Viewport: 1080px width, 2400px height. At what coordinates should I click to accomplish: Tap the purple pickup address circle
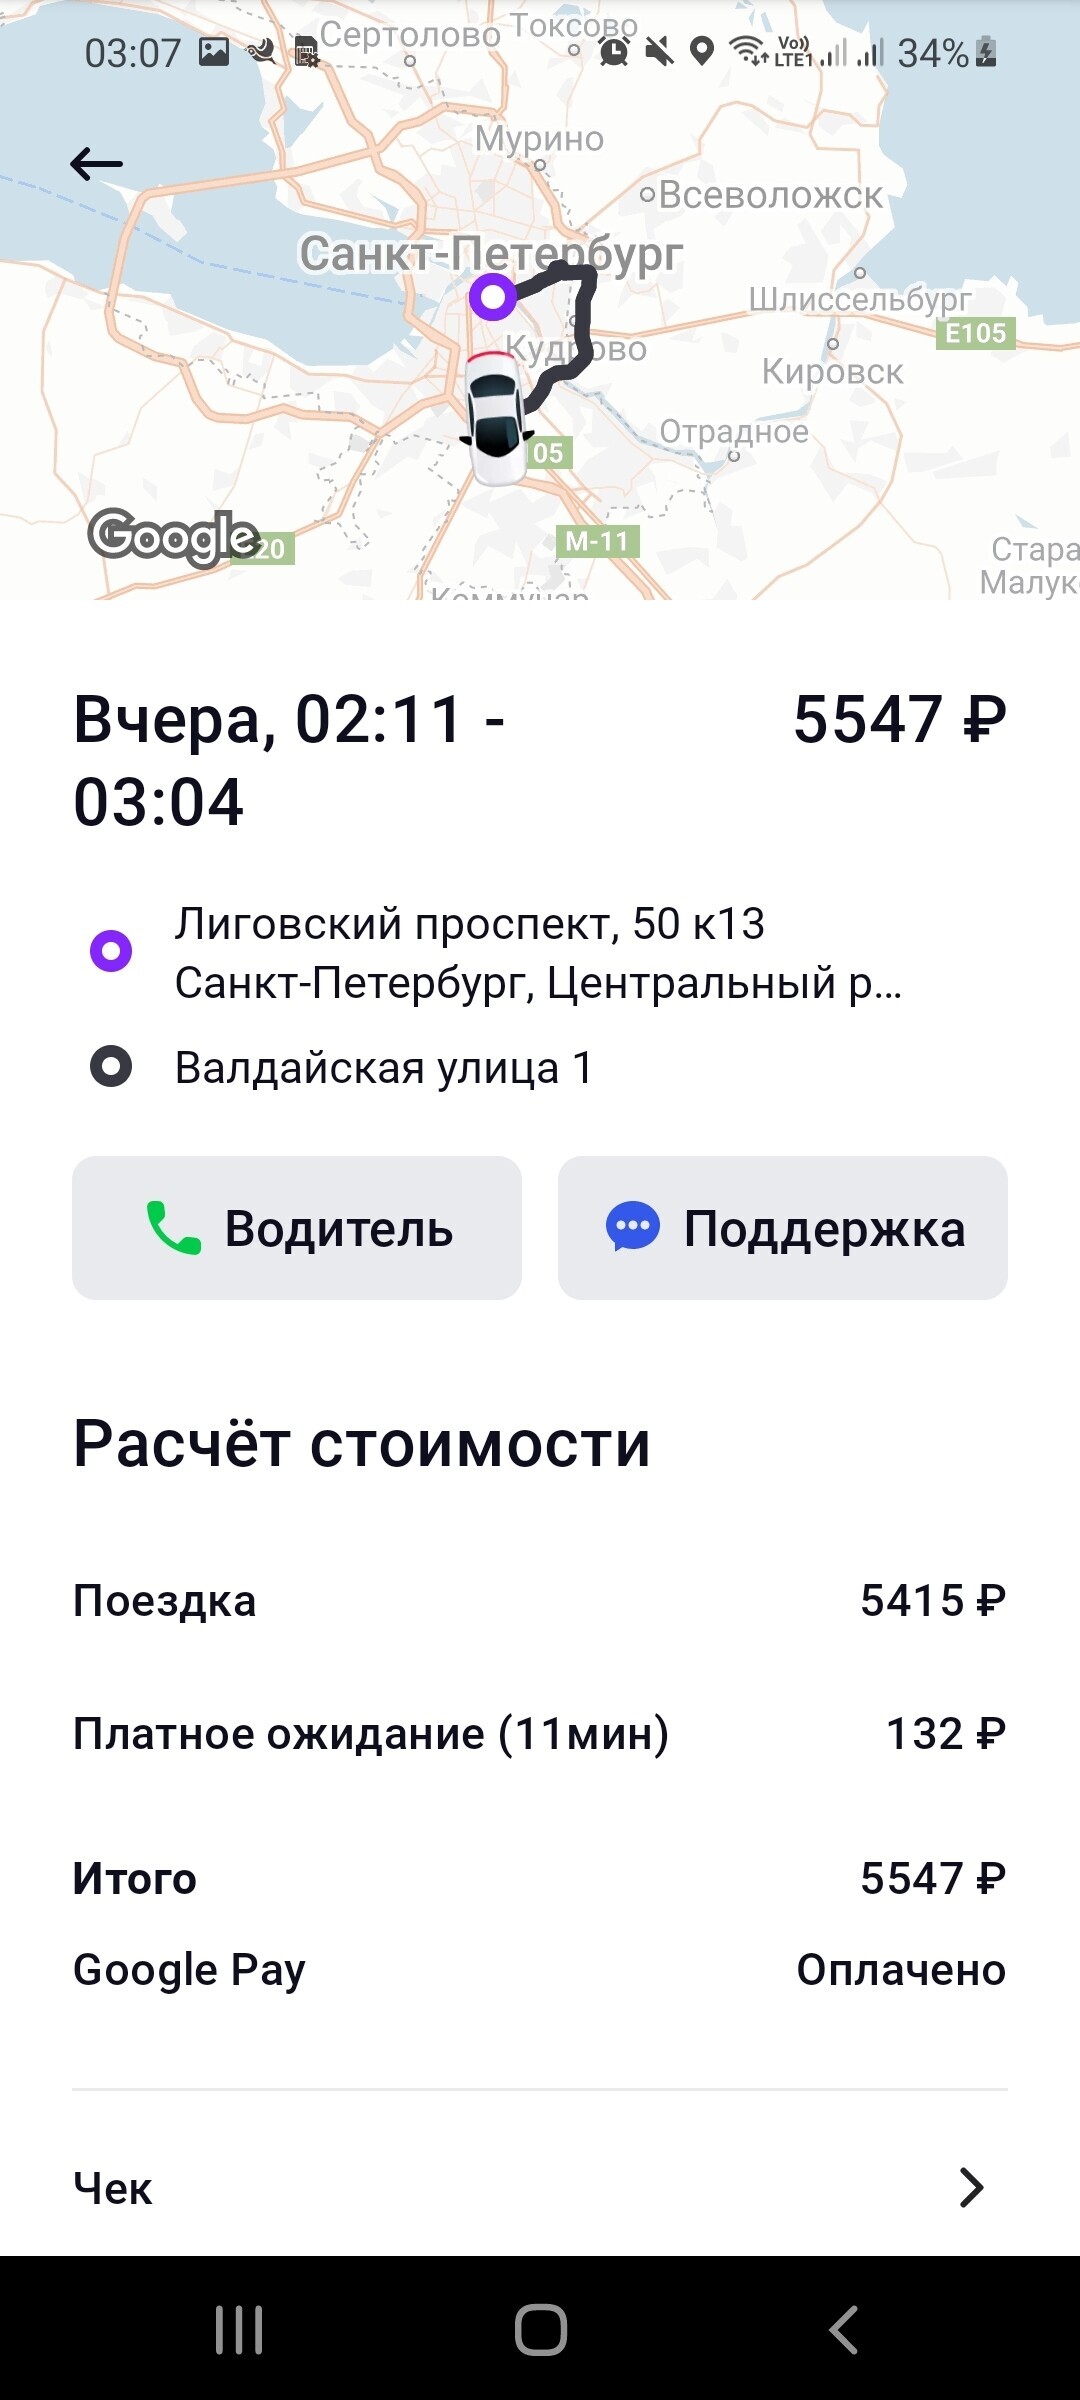[x=111, y=951]
